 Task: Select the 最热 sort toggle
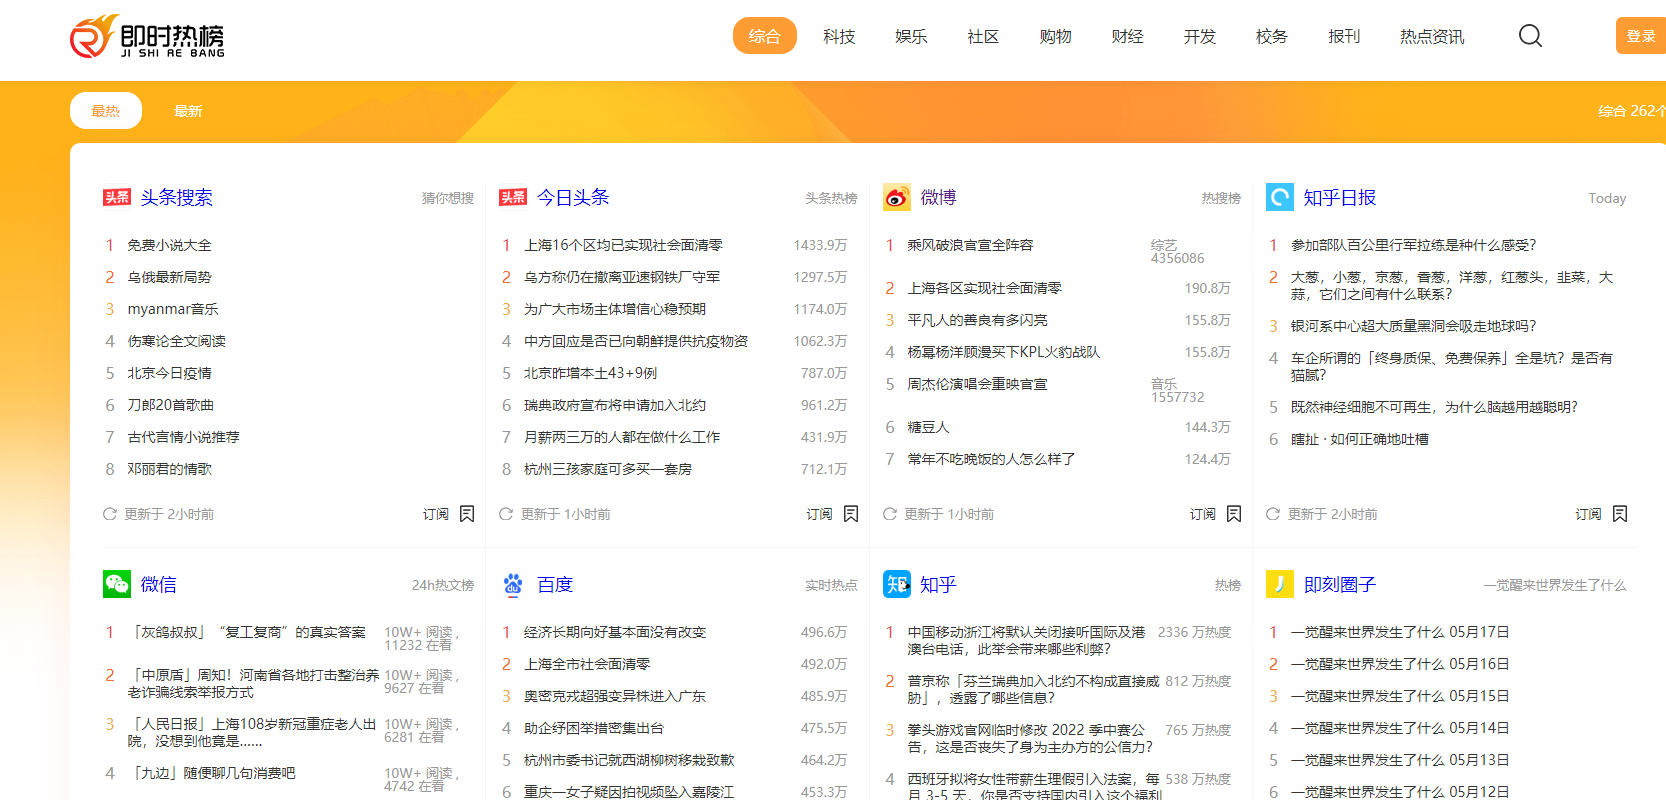click(106, 111)
